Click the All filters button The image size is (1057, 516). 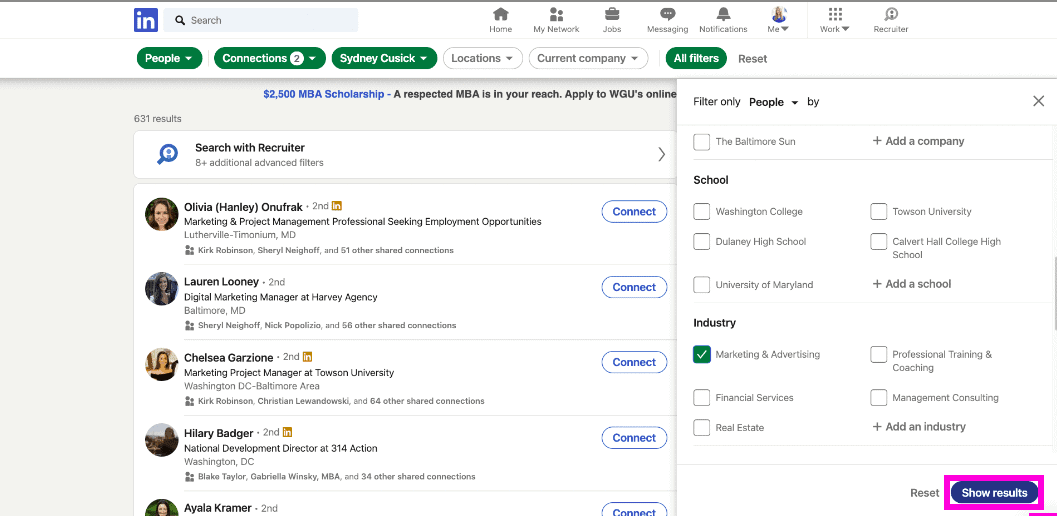[696, 58]
